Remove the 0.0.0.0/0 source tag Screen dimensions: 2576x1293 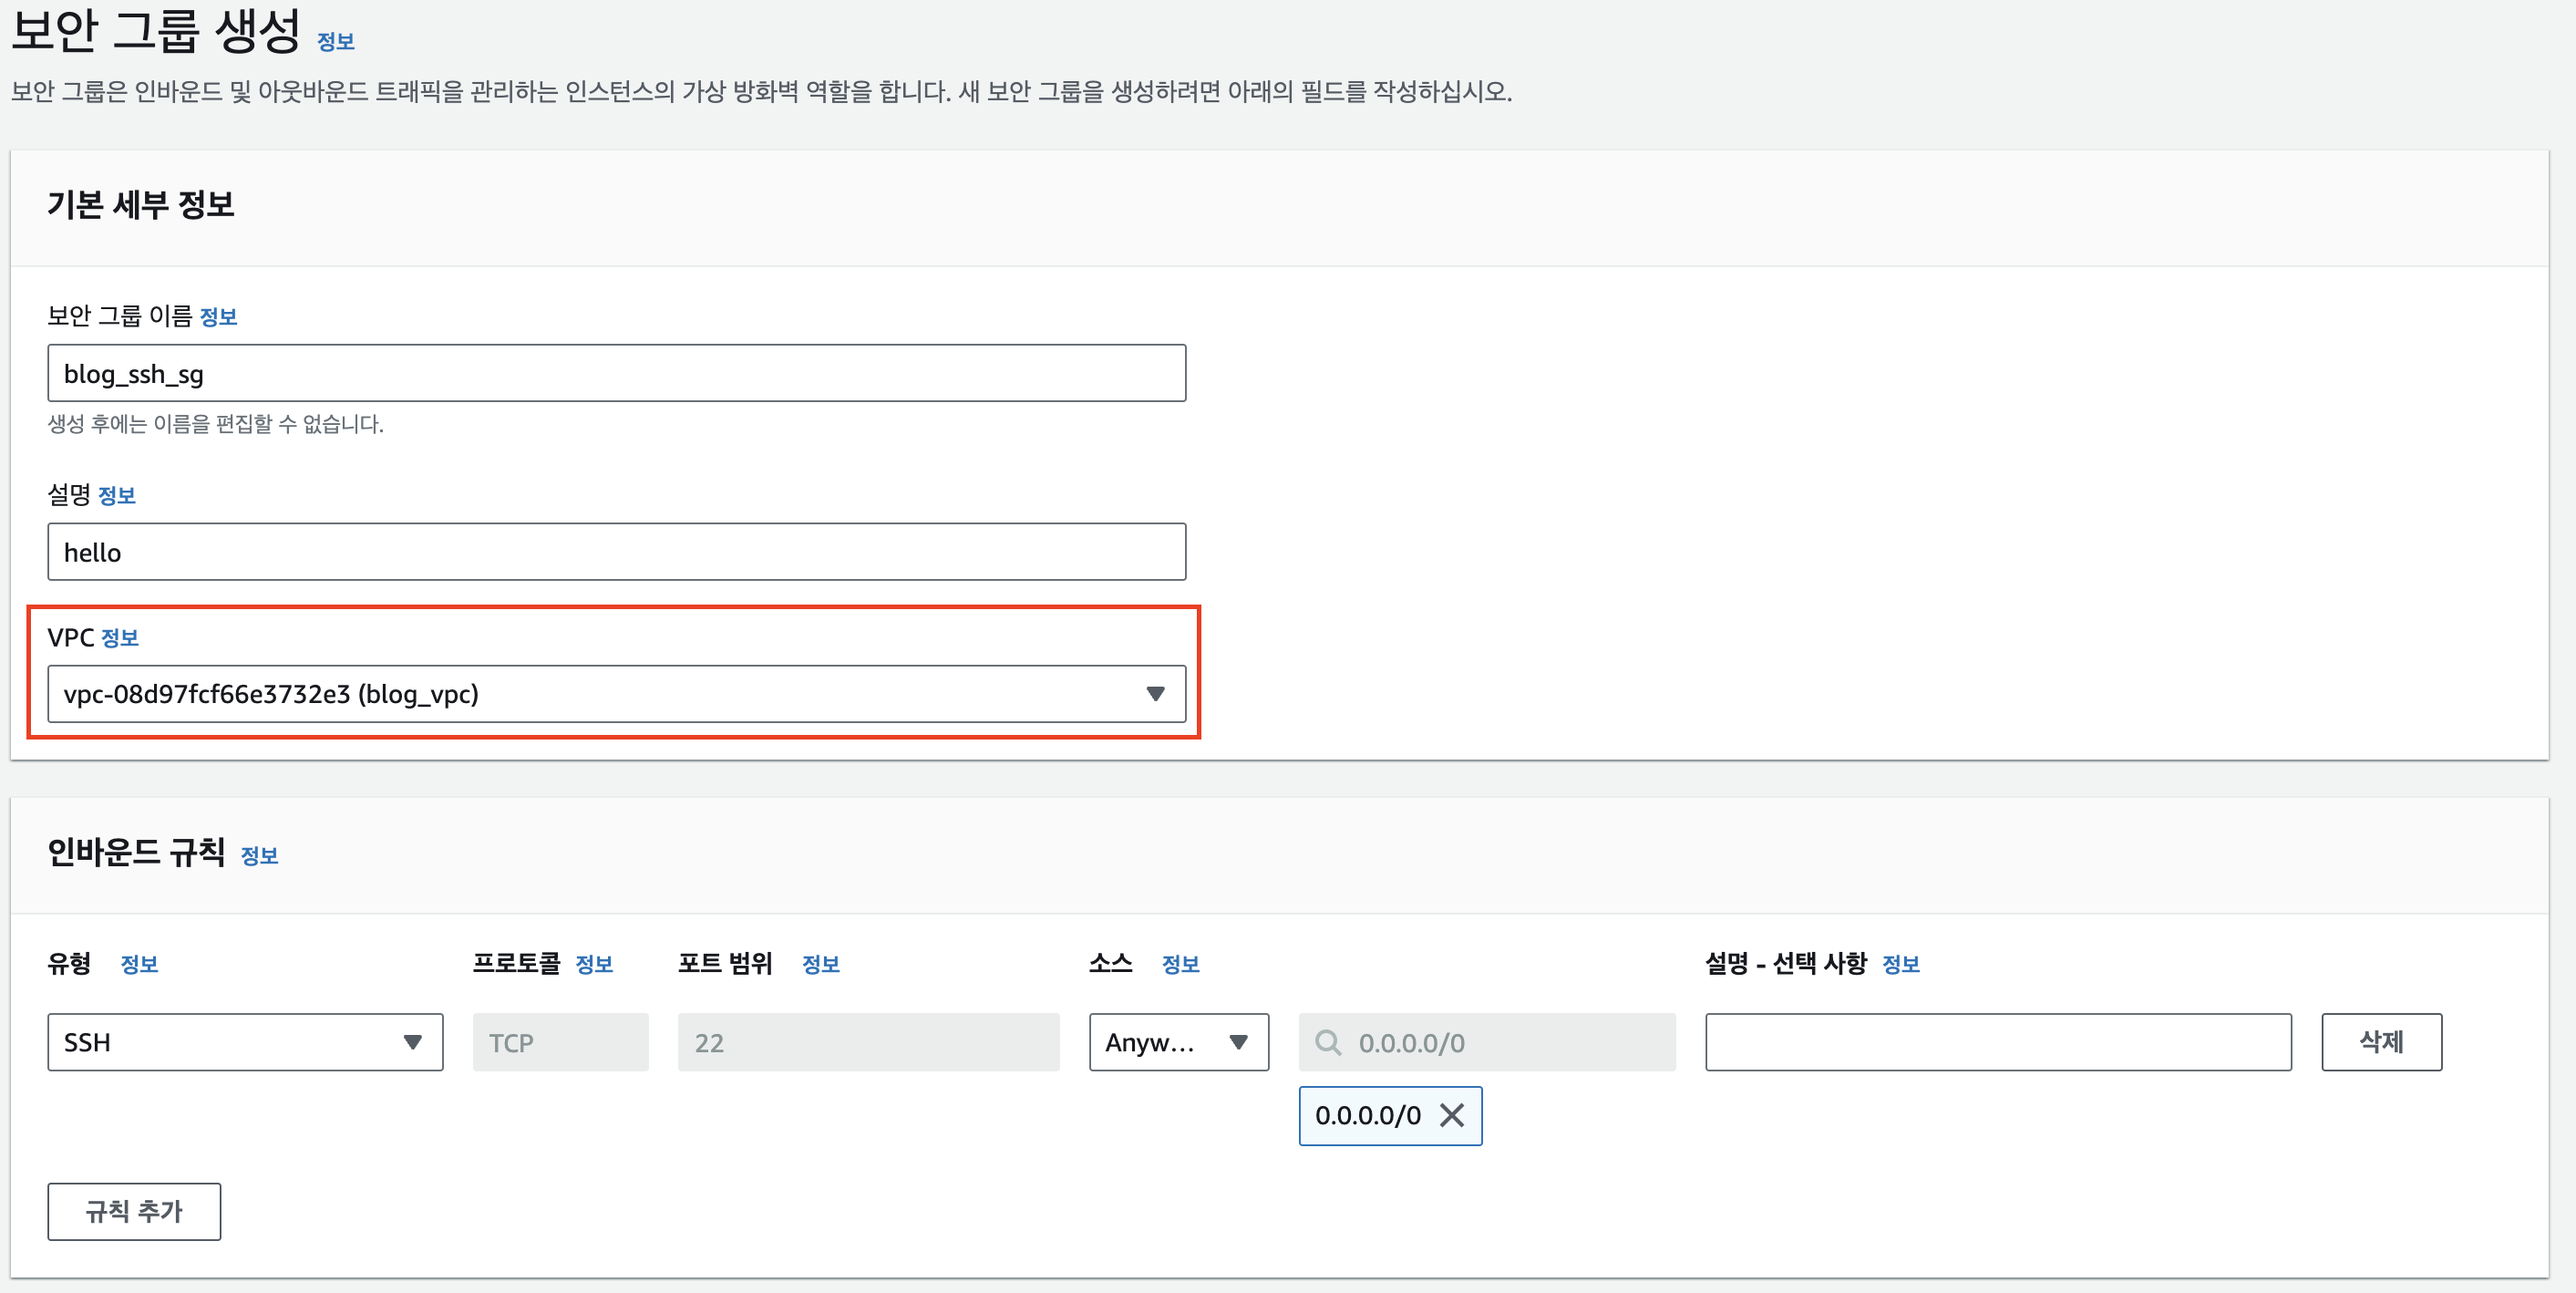coord(1451,1115)
